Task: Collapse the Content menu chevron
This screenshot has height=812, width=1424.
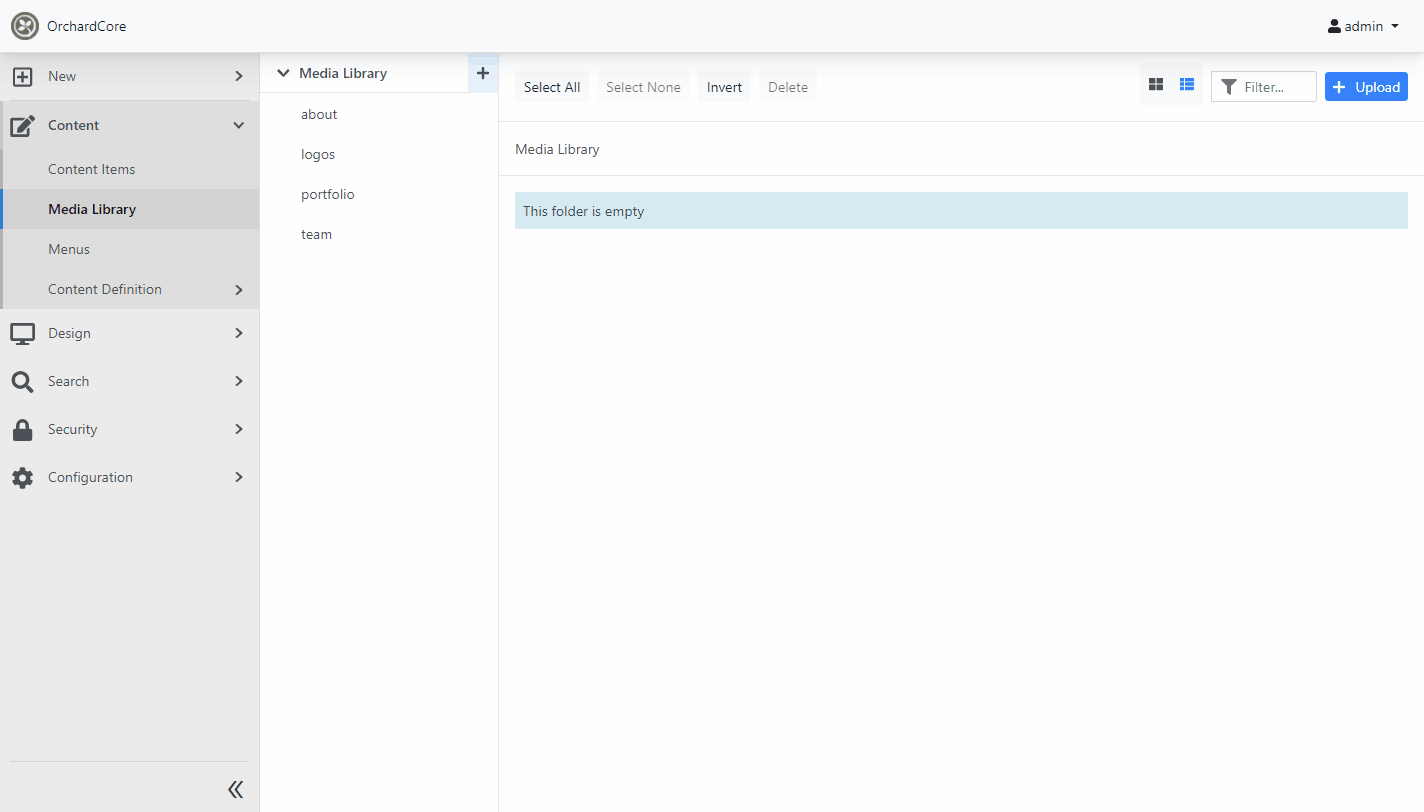Action: 238,125
